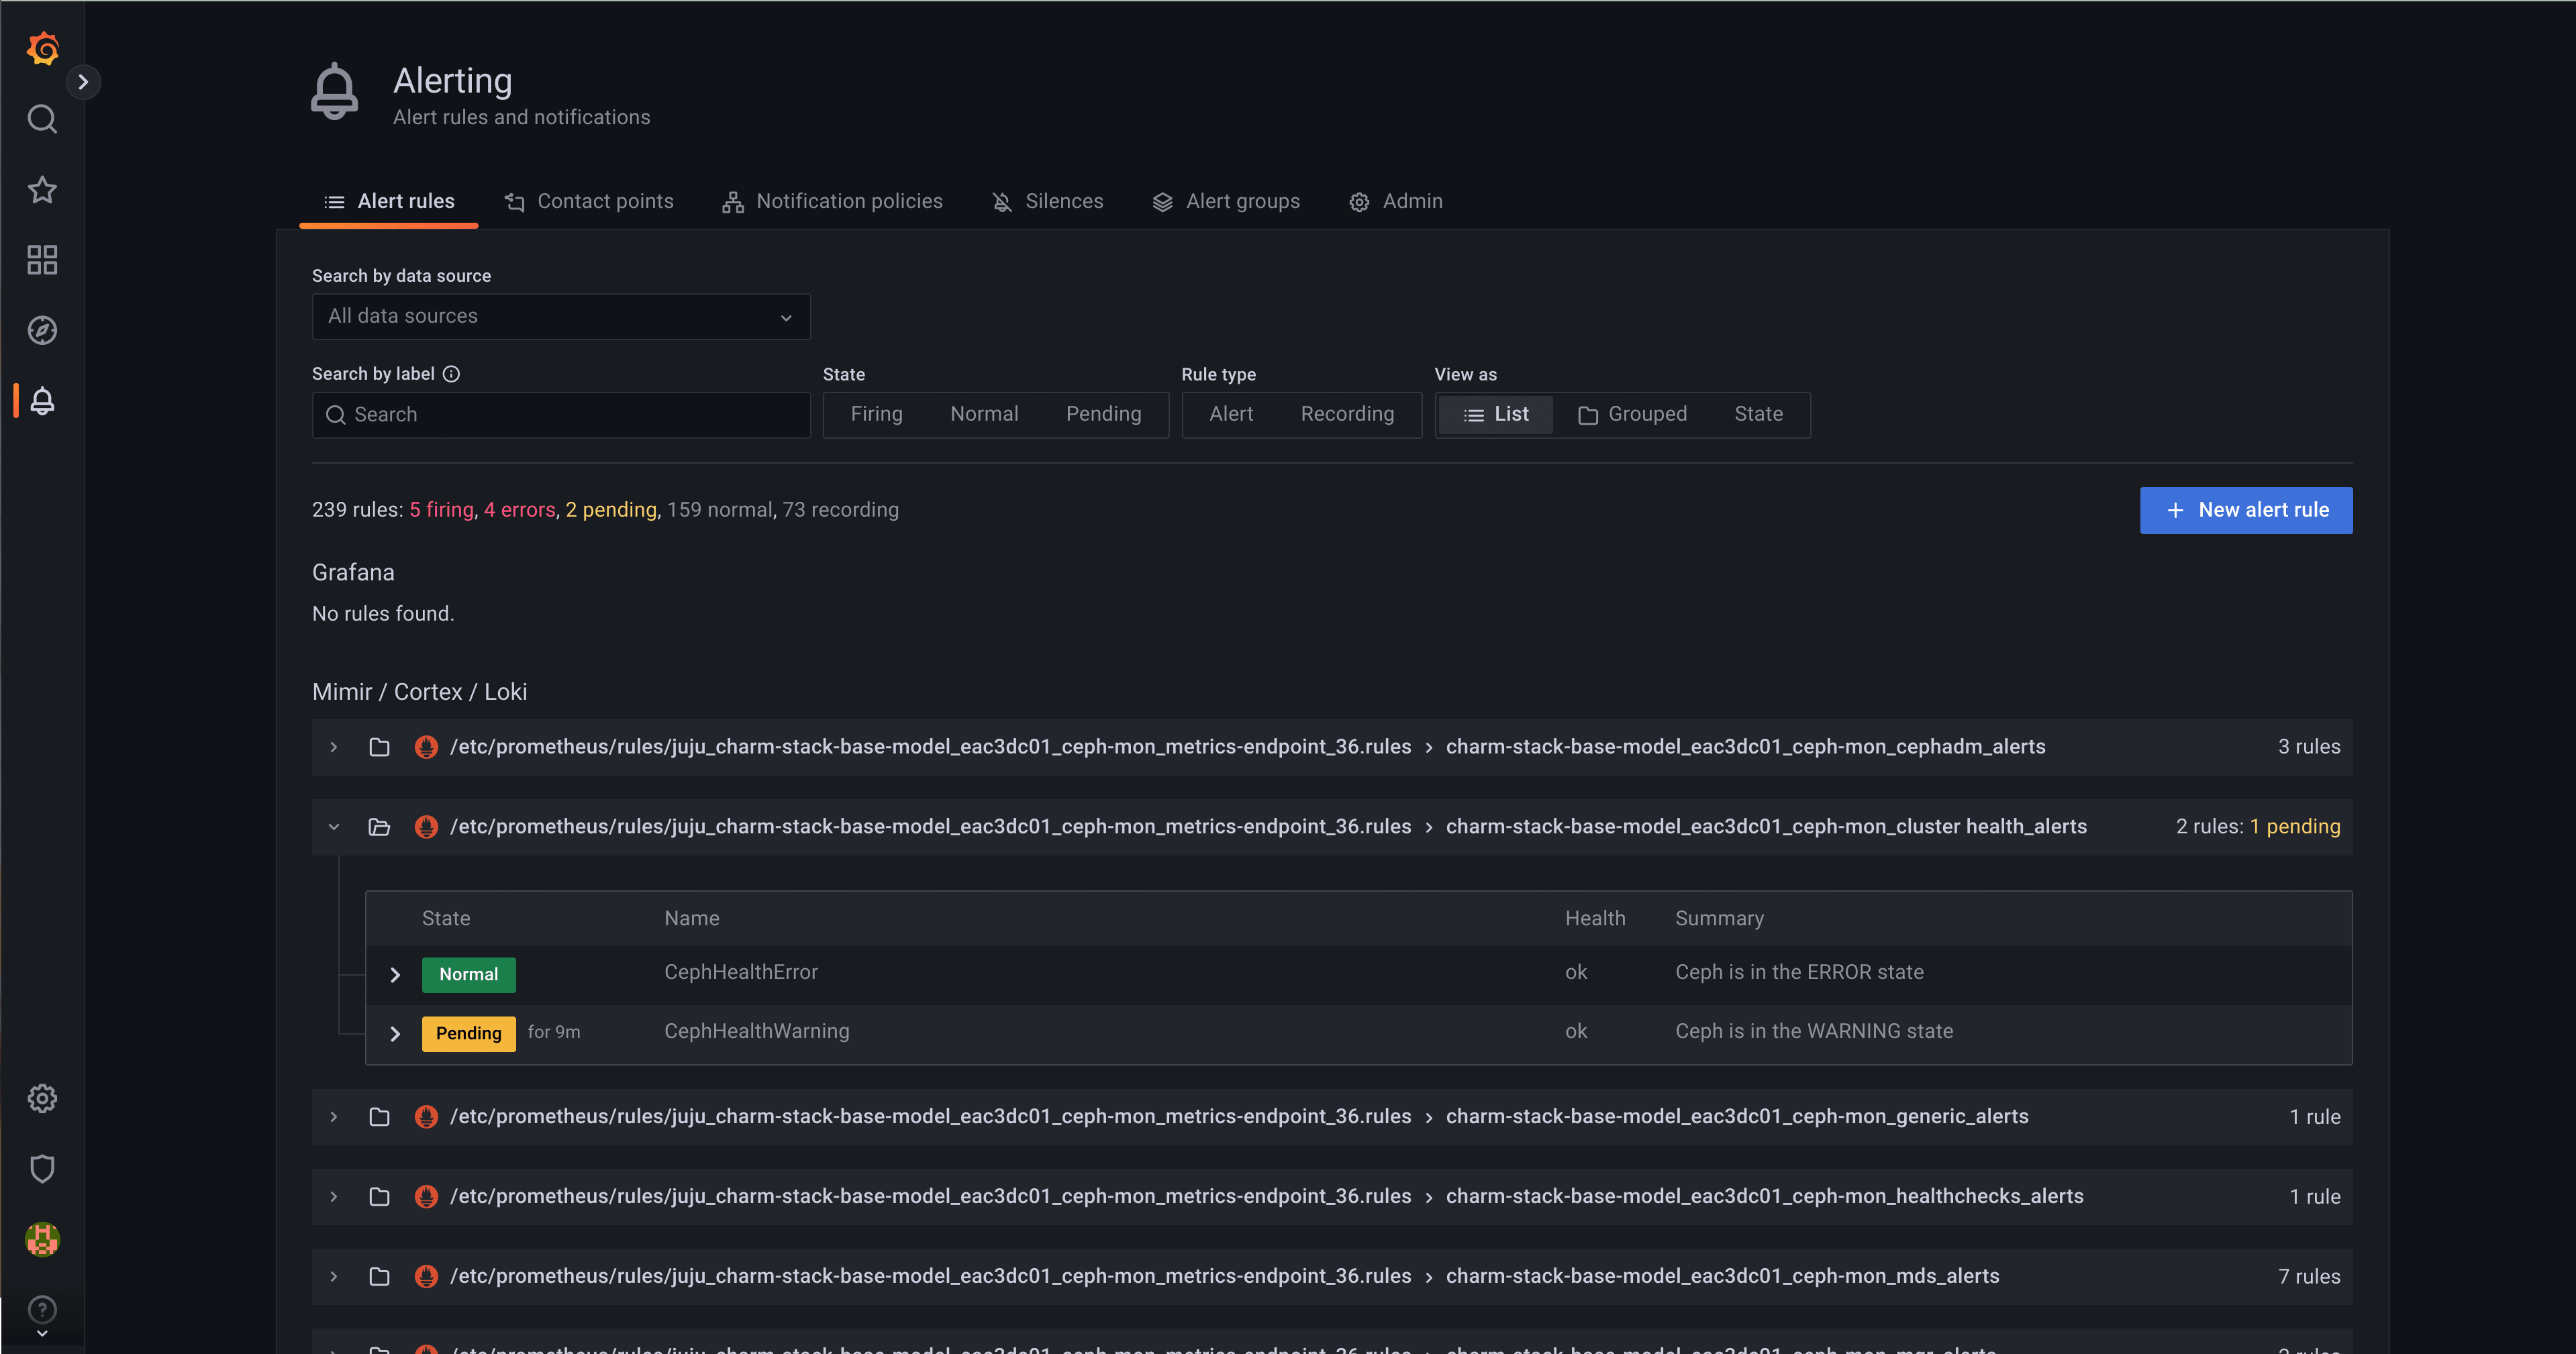Collapse the cluster health_alerts group
Viewport: 2576px width, 1354px height.
coord(333,827)
